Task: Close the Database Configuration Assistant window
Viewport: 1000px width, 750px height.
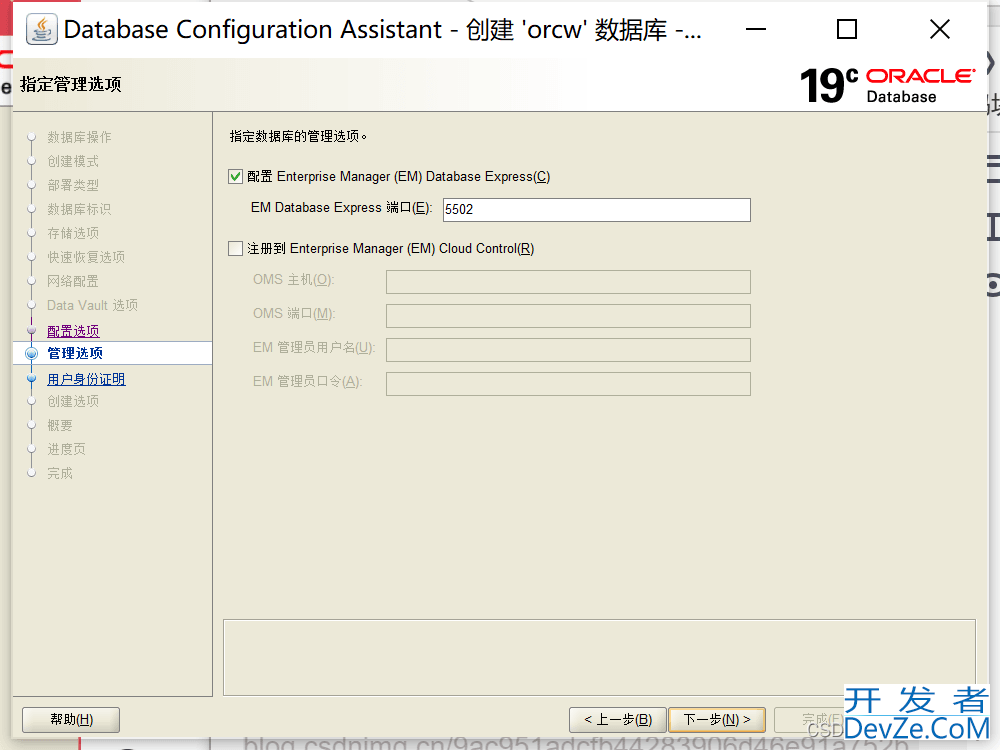Action: click(939, 29)
